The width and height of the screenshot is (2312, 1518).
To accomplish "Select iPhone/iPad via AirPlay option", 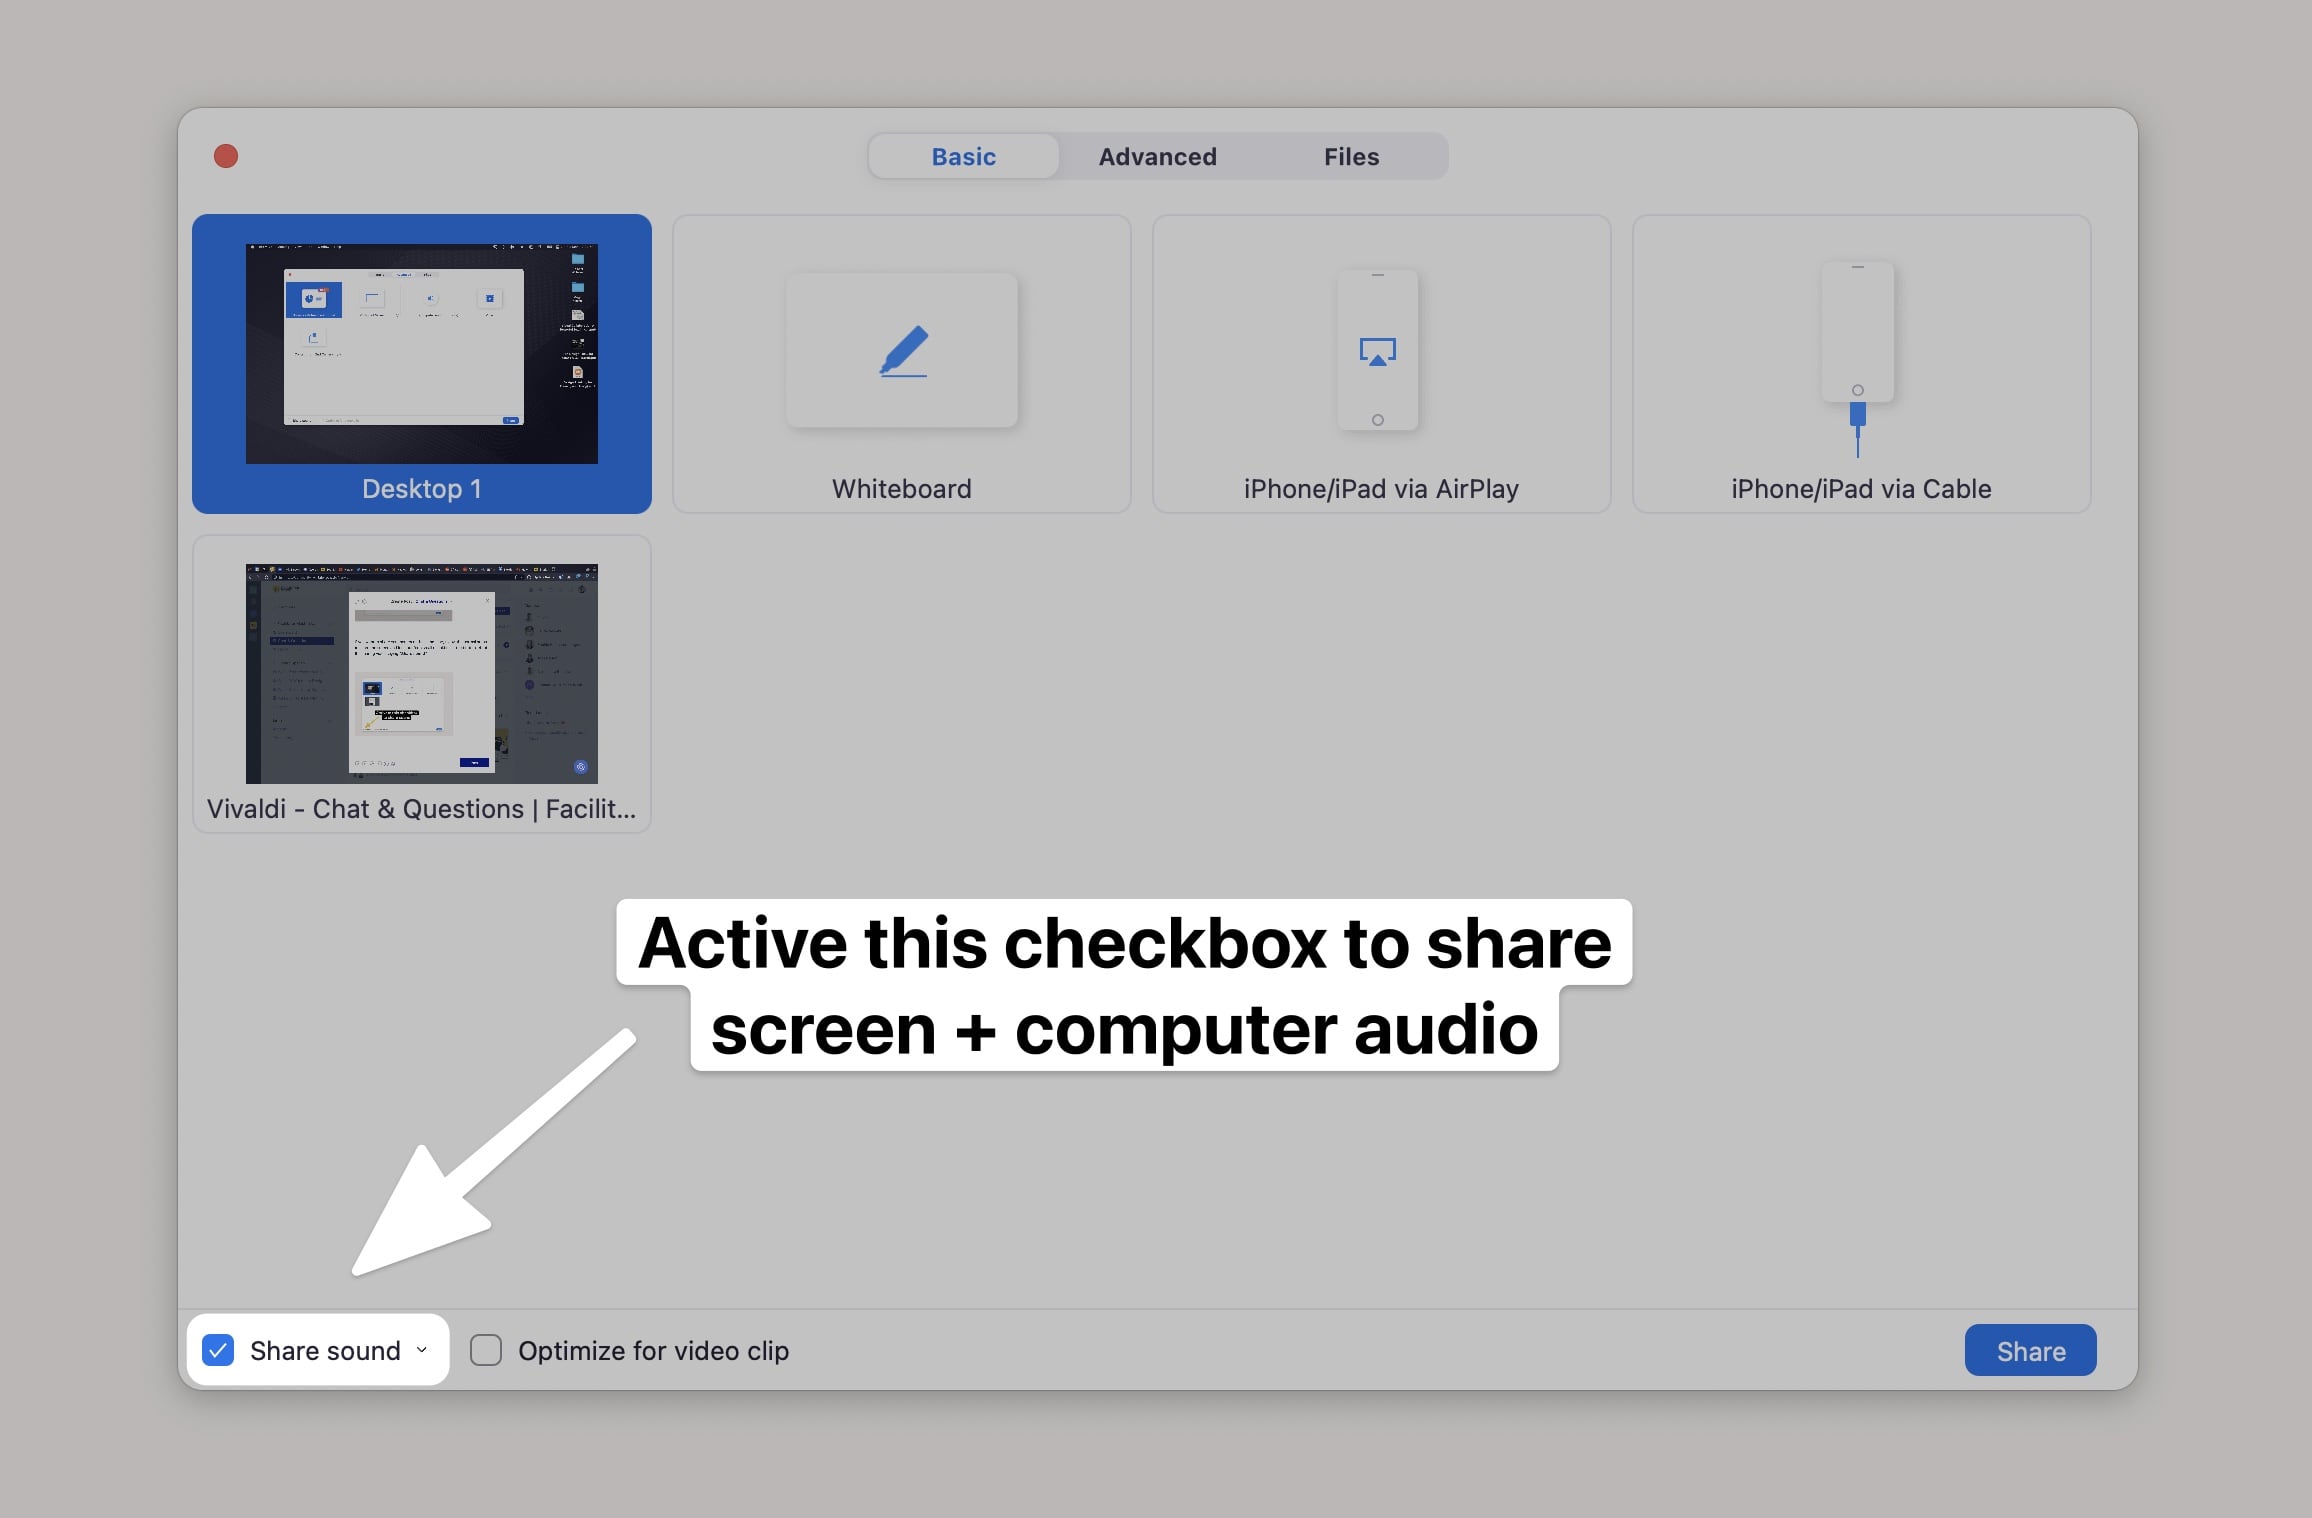I will (x=1380, y=363).
